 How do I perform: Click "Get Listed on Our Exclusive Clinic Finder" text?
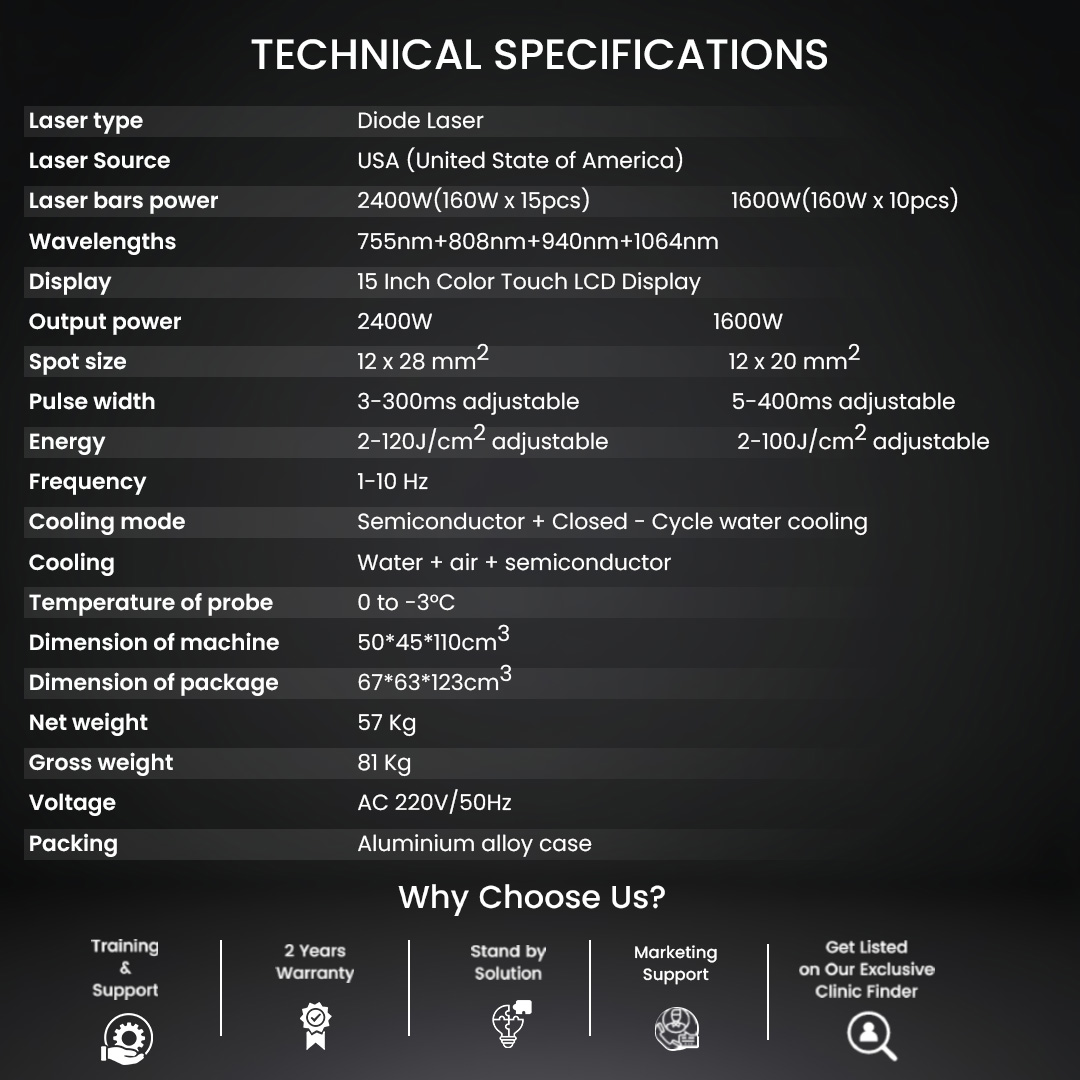(866, 969)
